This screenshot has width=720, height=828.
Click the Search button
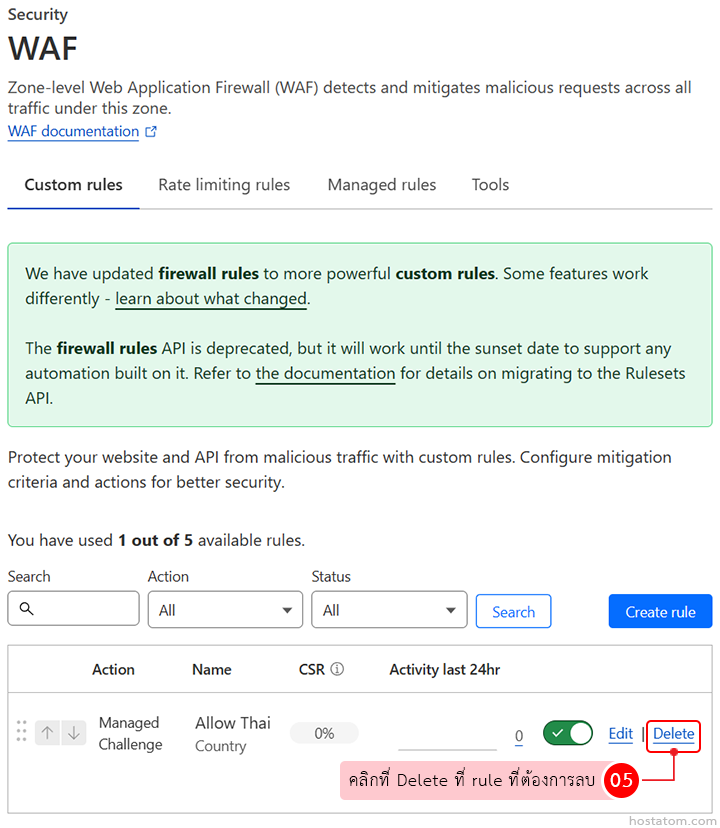tap(513, 611)
